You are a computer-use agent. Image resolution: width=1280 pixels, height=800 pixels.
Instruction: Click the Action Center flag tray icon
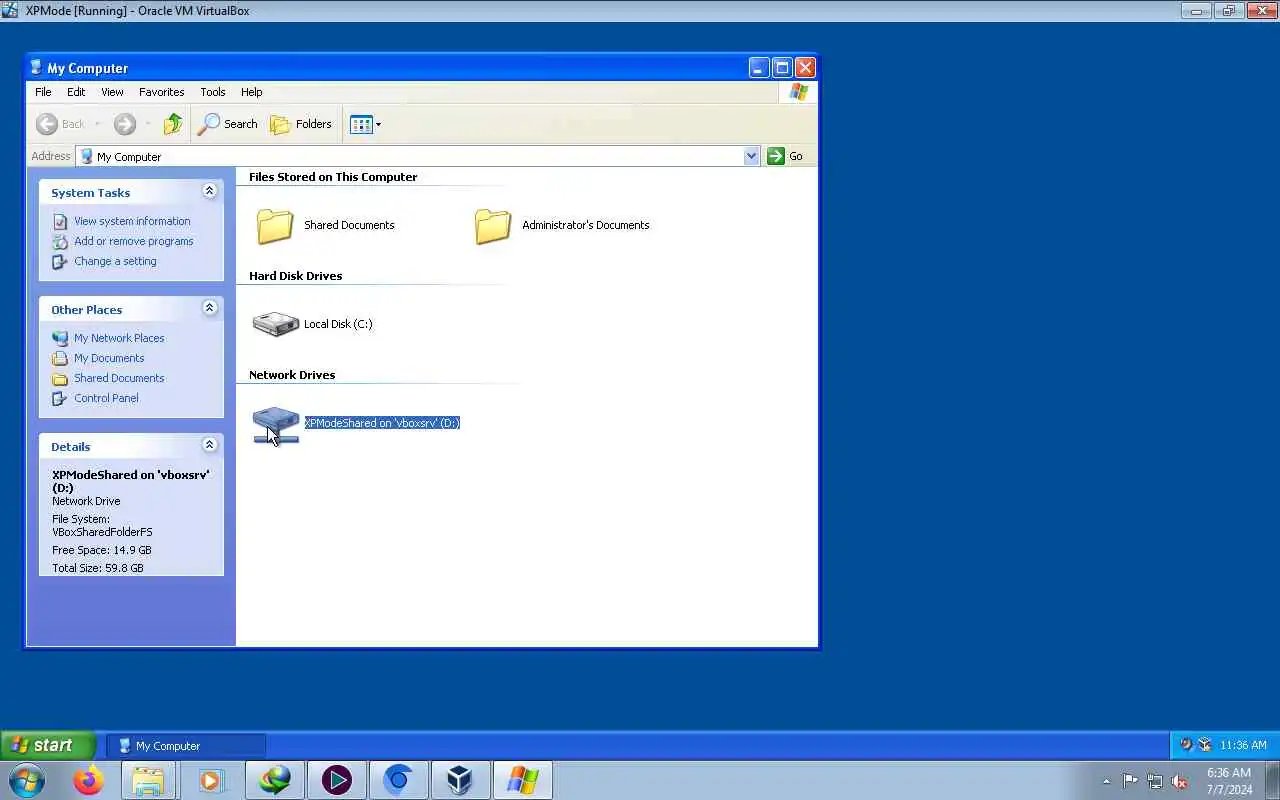click(1130, 781)
